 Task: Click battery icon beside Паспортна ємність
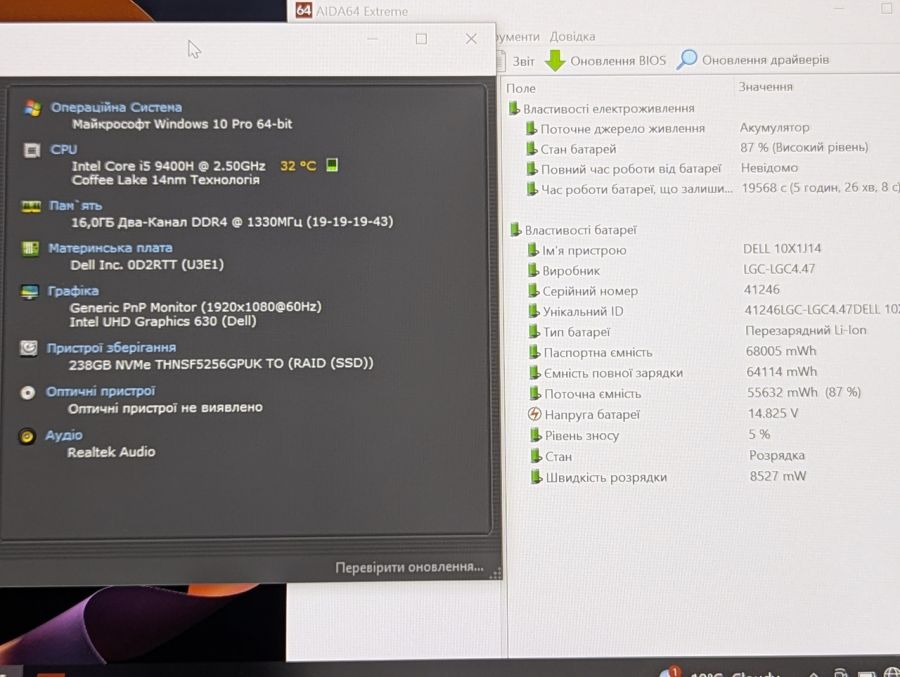[534, 352]
